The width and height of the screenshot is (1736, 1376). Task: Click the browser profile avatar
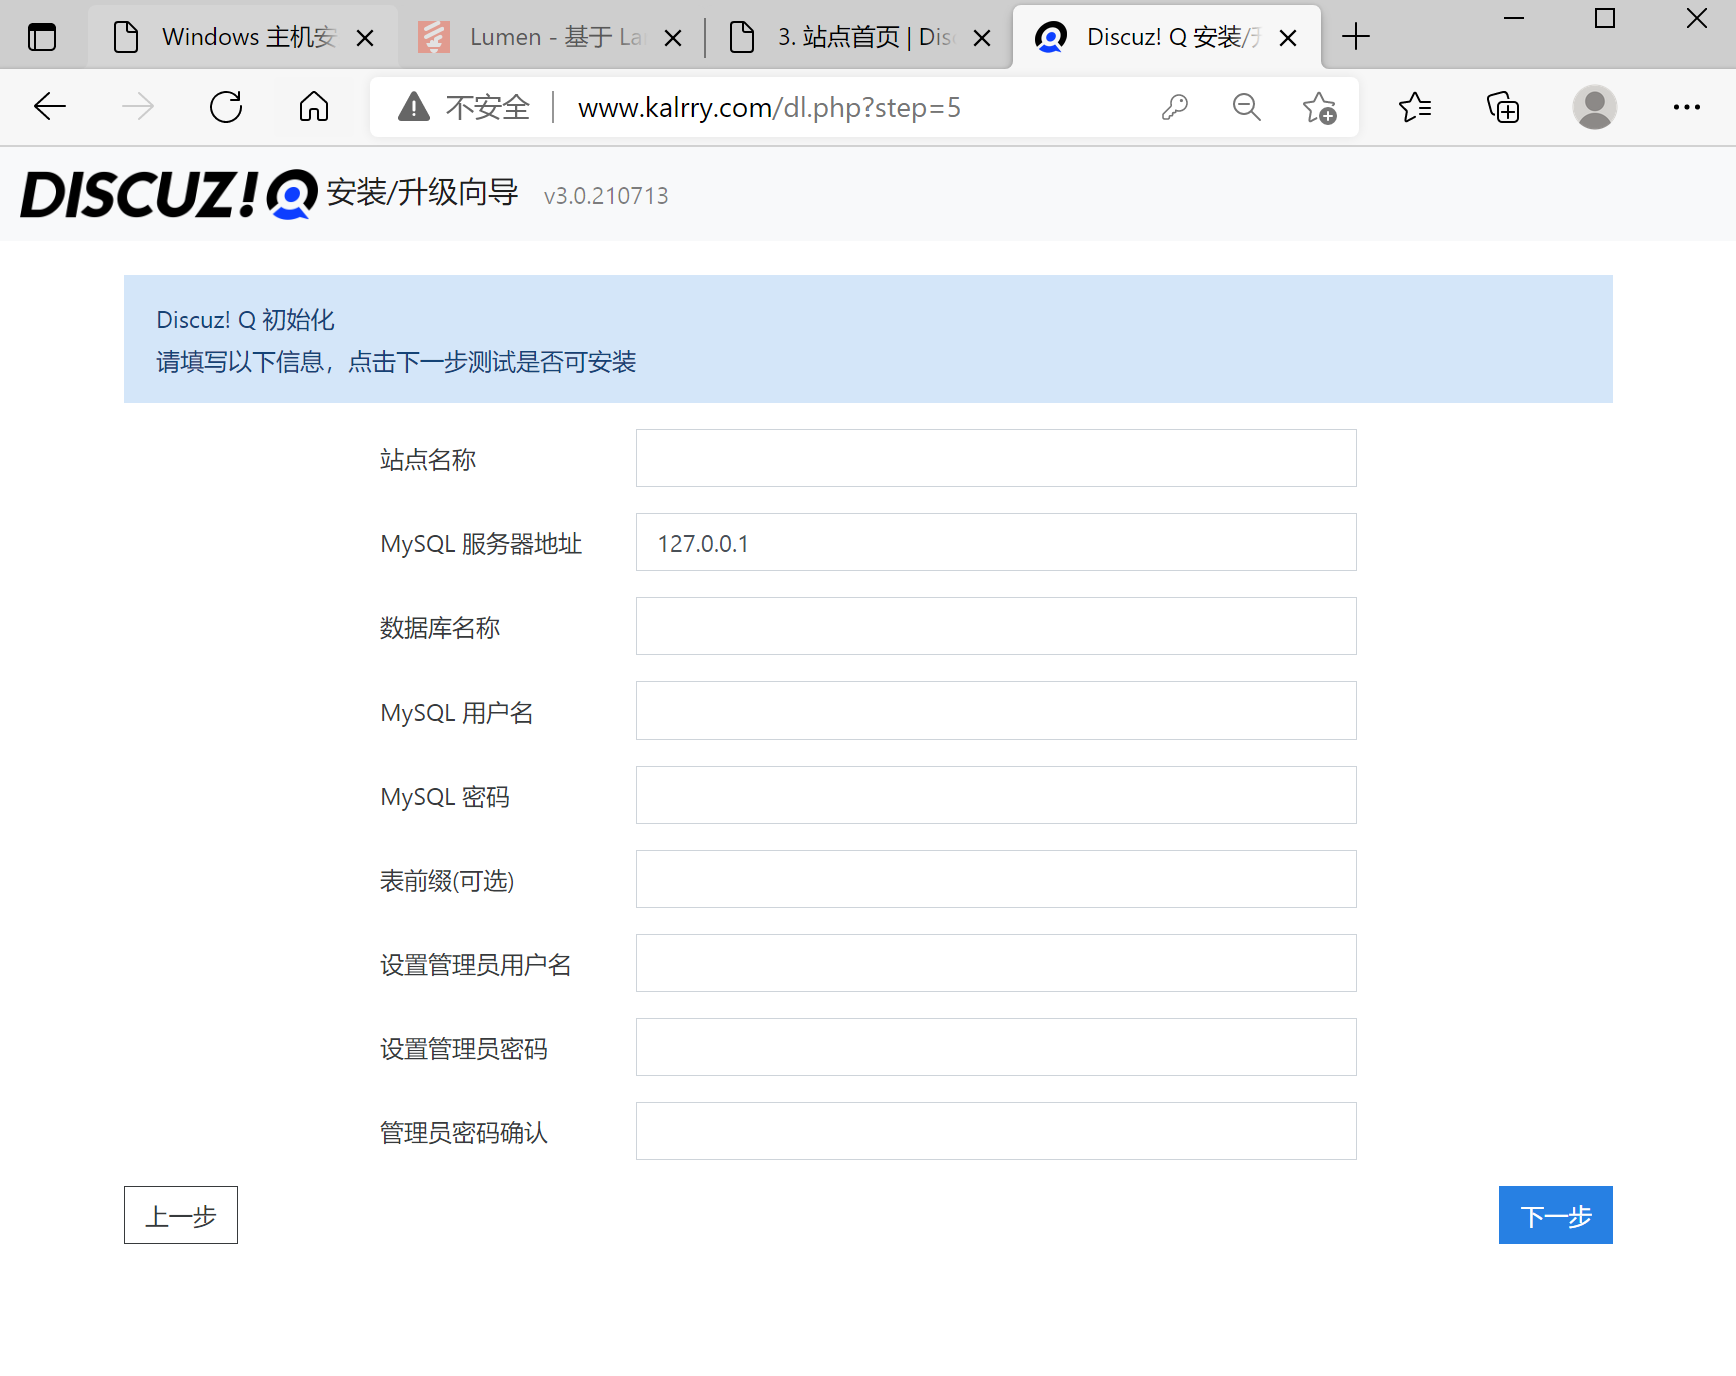tap(1594, 107)
